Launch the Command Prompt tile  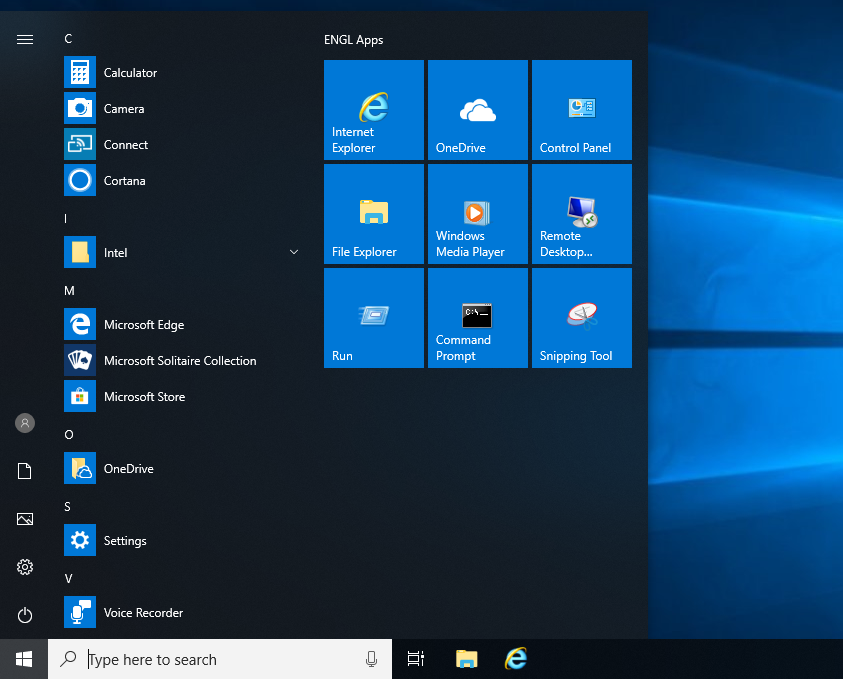[x=477, y=318]
